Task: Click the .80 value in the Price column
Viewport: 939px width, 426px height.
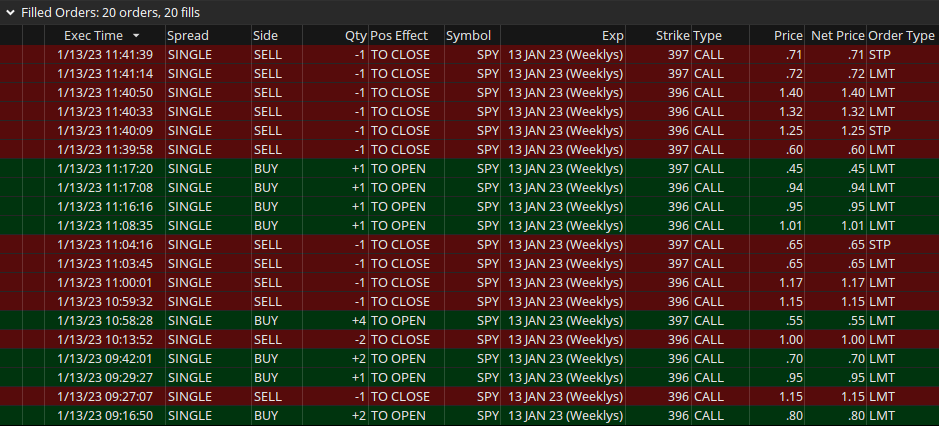Action: [794, 415]
